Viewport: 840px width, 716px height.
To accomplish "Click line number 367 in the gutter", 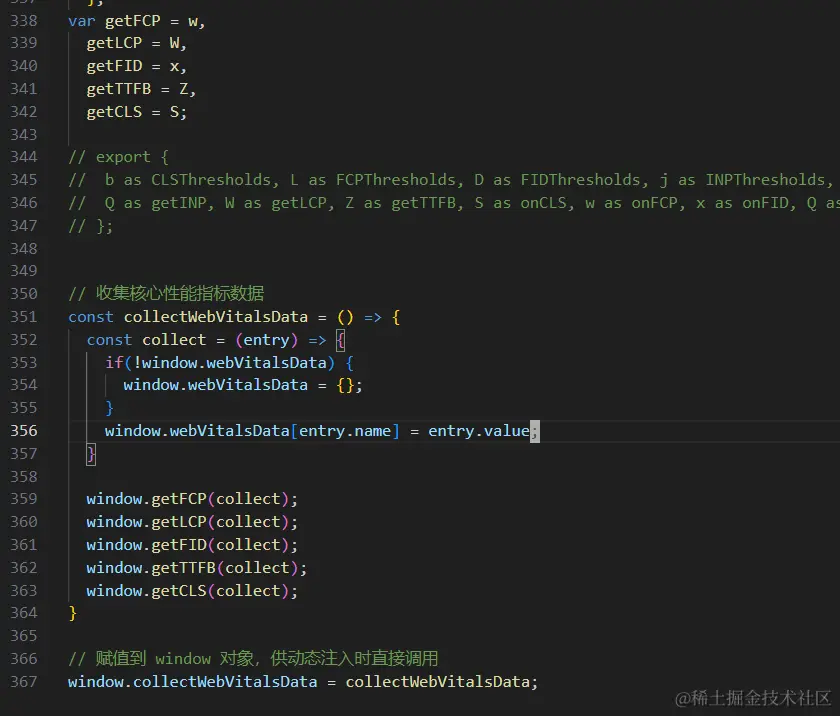I will tap(24, 682).
